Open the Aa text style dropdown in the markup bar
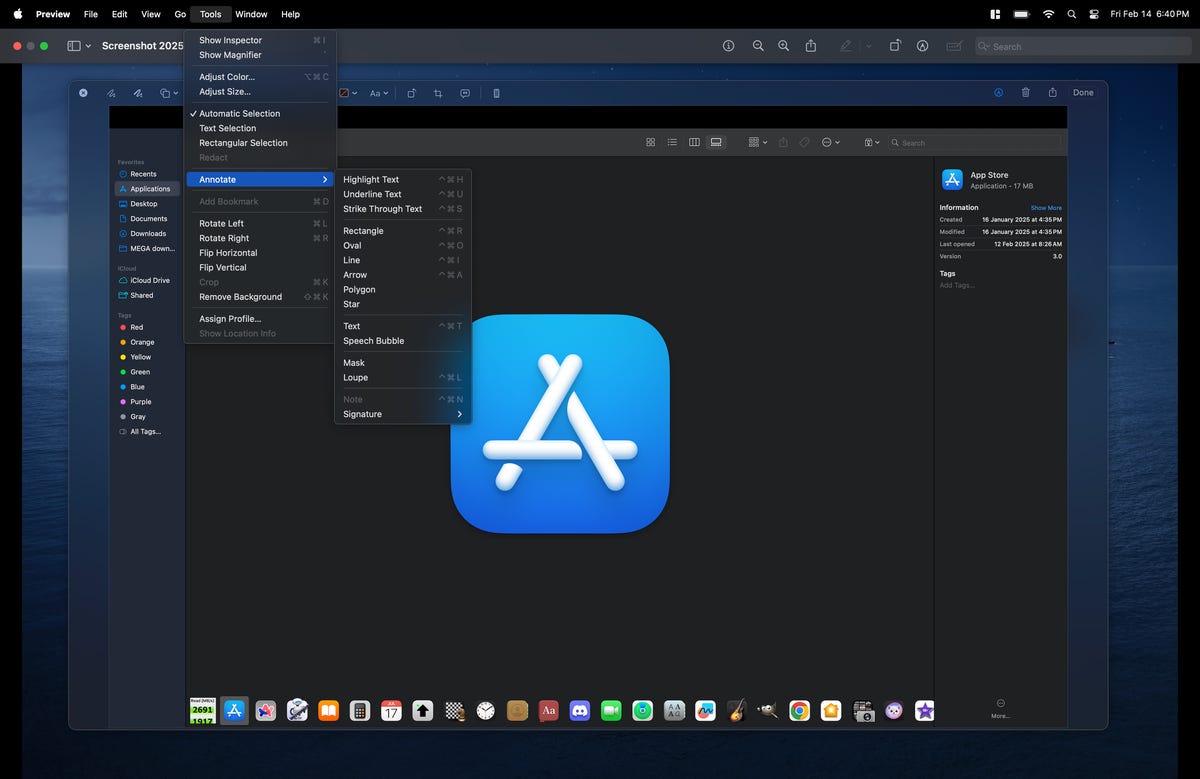Image resolution: width=1200 pixels, height=779 pixels. pos(377,93)
